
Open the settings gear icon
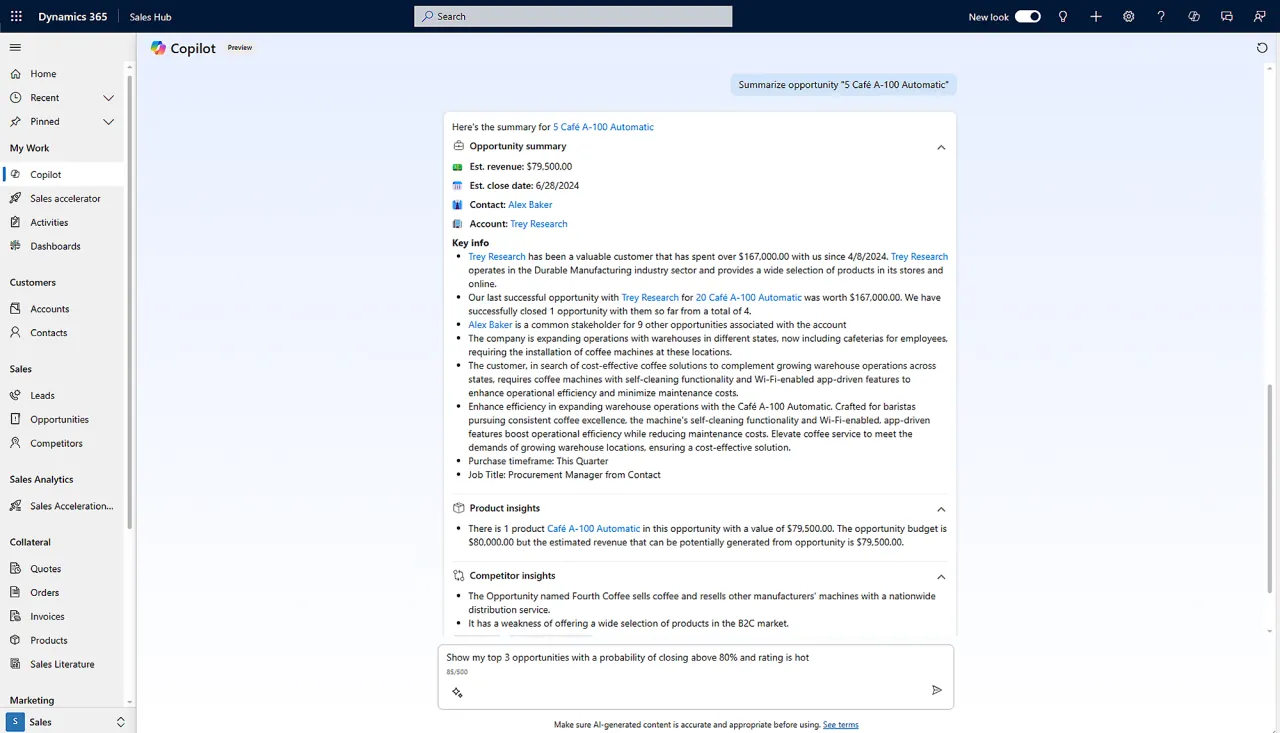(x=1129, y=16)
